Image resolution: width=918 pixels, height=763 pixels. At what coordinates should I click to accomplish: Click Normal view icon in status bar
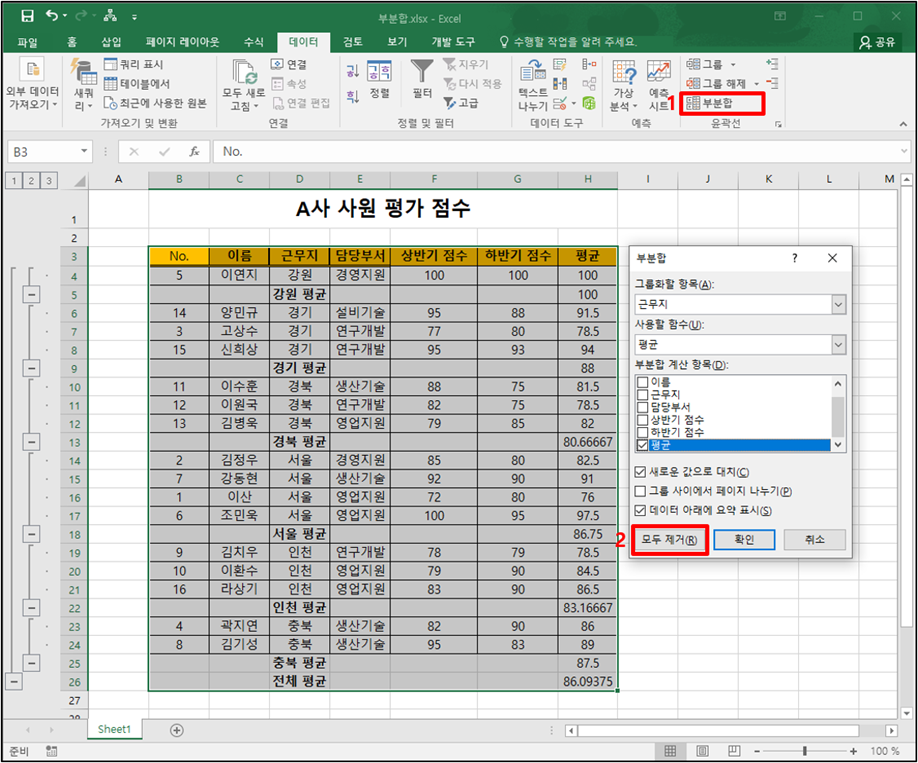coord(670,751)
